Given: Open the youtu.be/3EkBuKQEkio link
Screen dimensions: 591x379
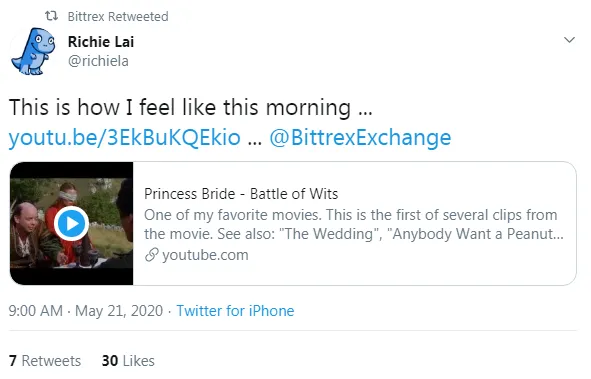Looking at the screenshot, I should pos(124,138).
